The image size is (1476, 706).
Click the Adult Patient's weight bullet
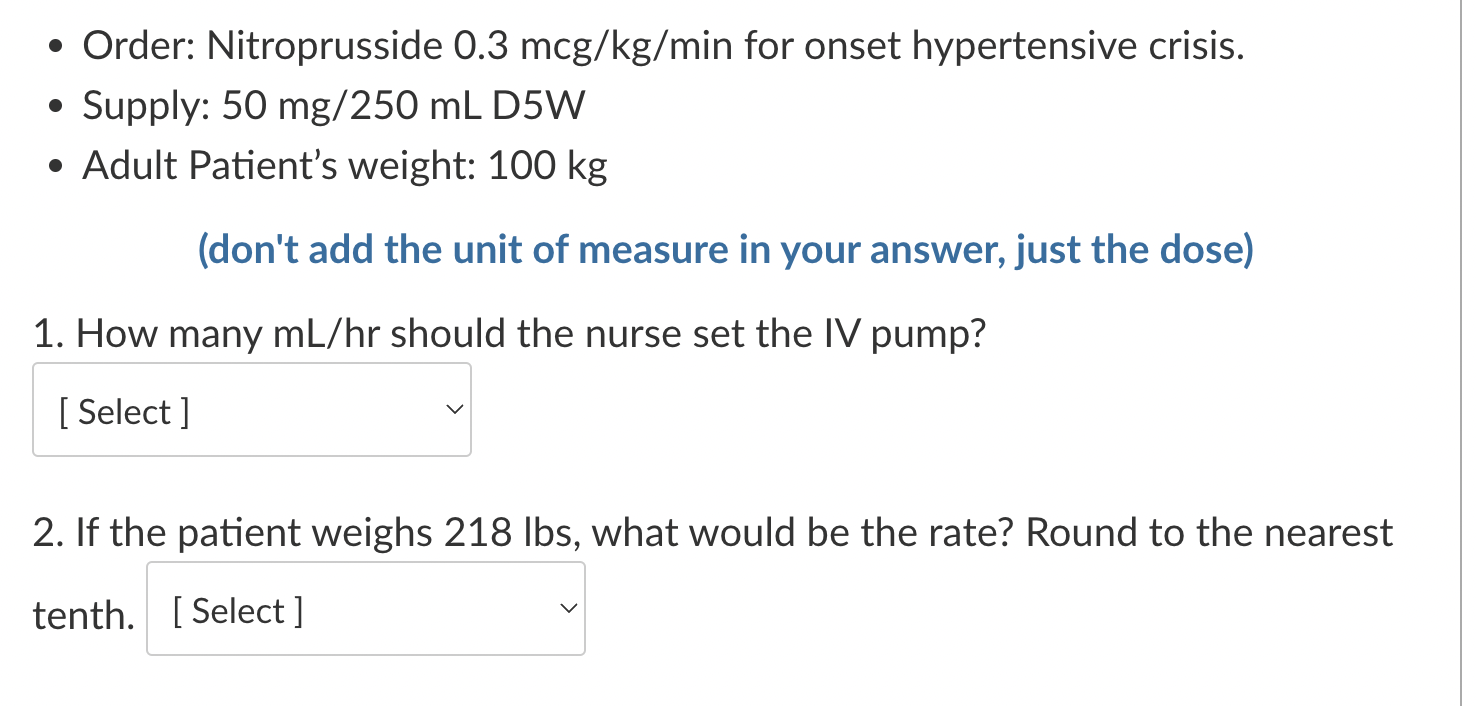(x=344, y=165)
